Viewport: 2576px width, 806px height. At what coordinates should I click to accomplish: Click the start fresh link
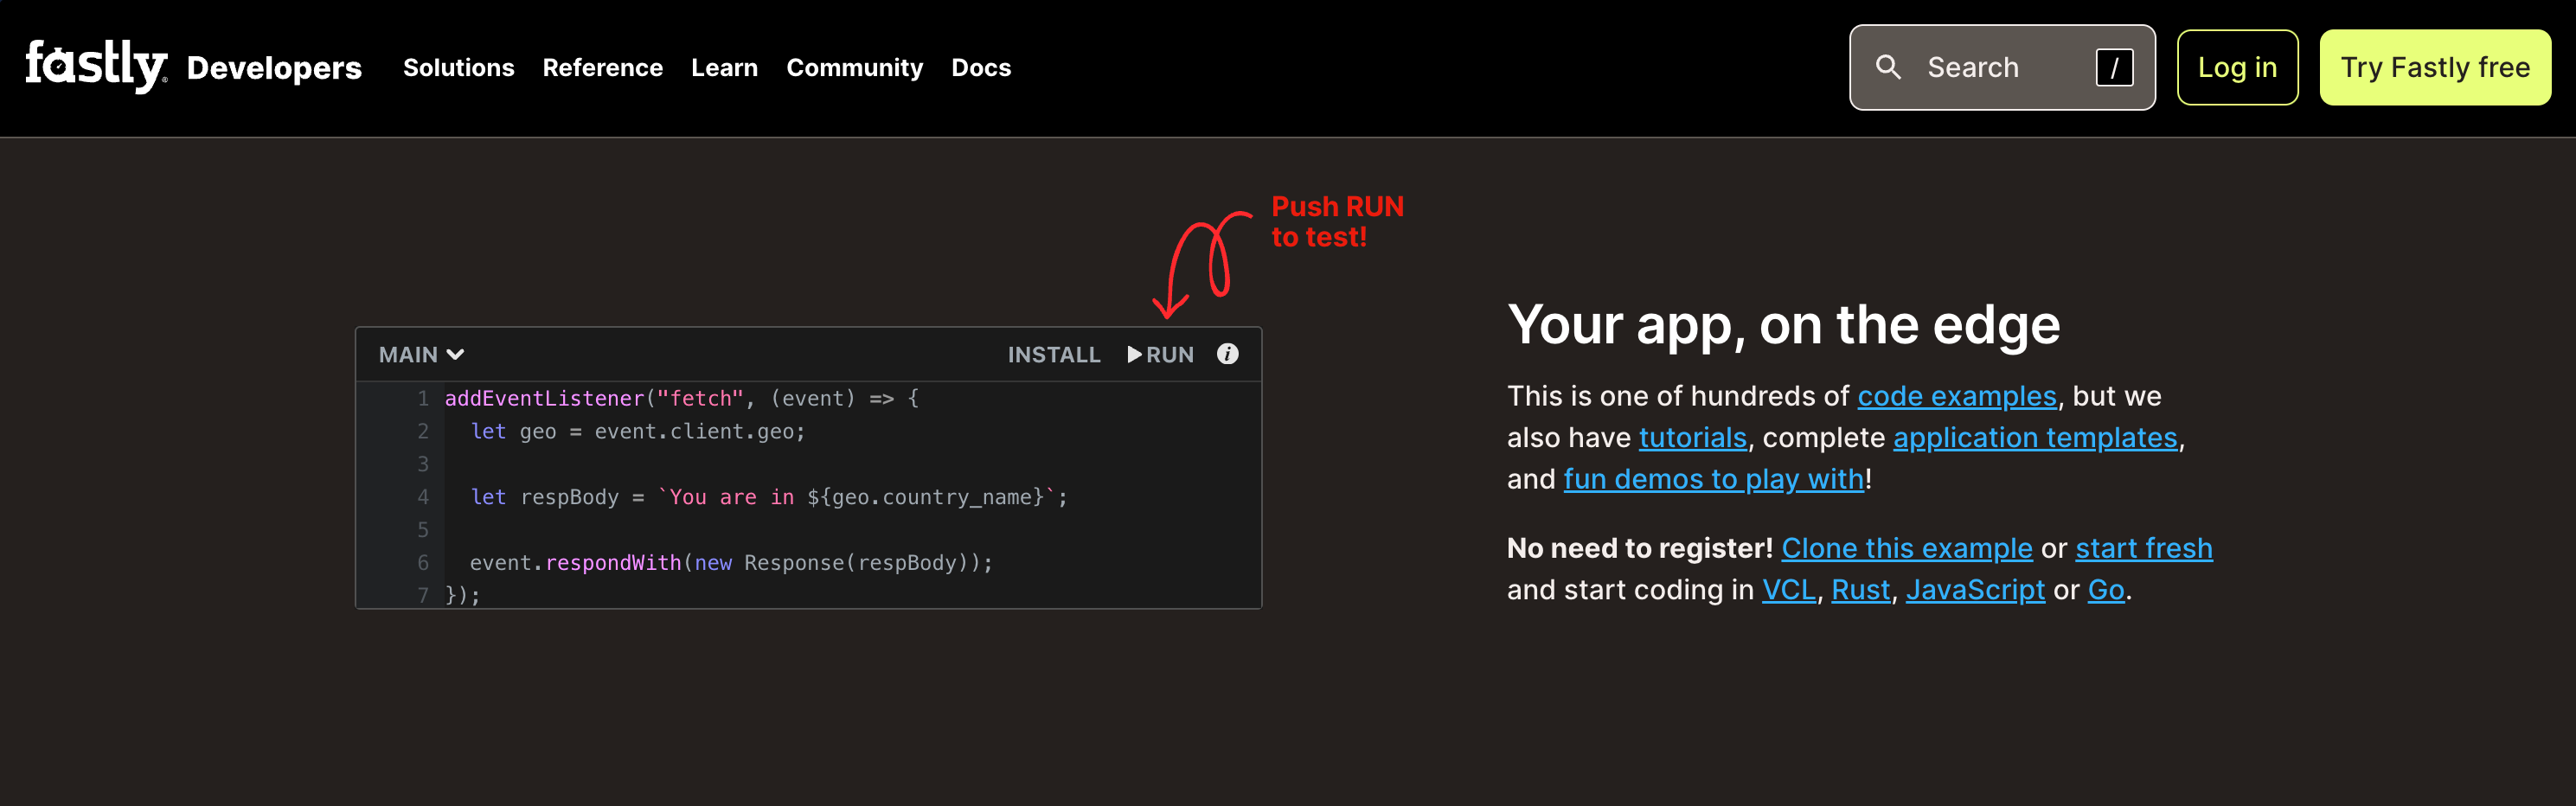pos(2144,548)
